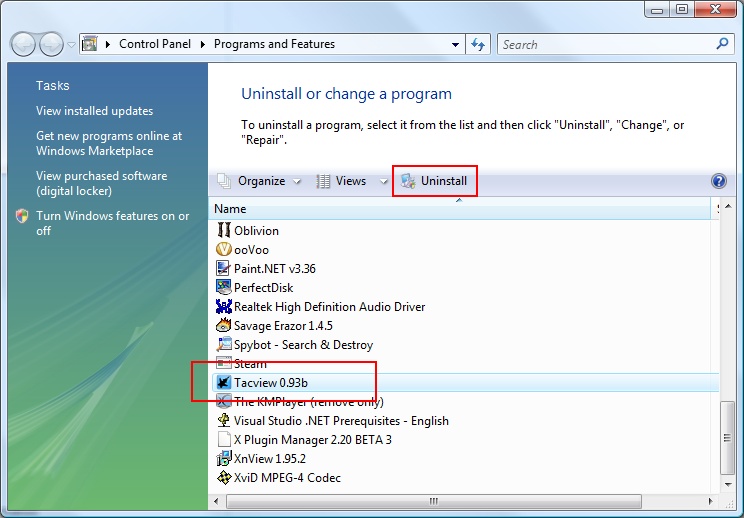
Task: Click the XnView 1.95.2 icon
Action: tap(223, 458)
